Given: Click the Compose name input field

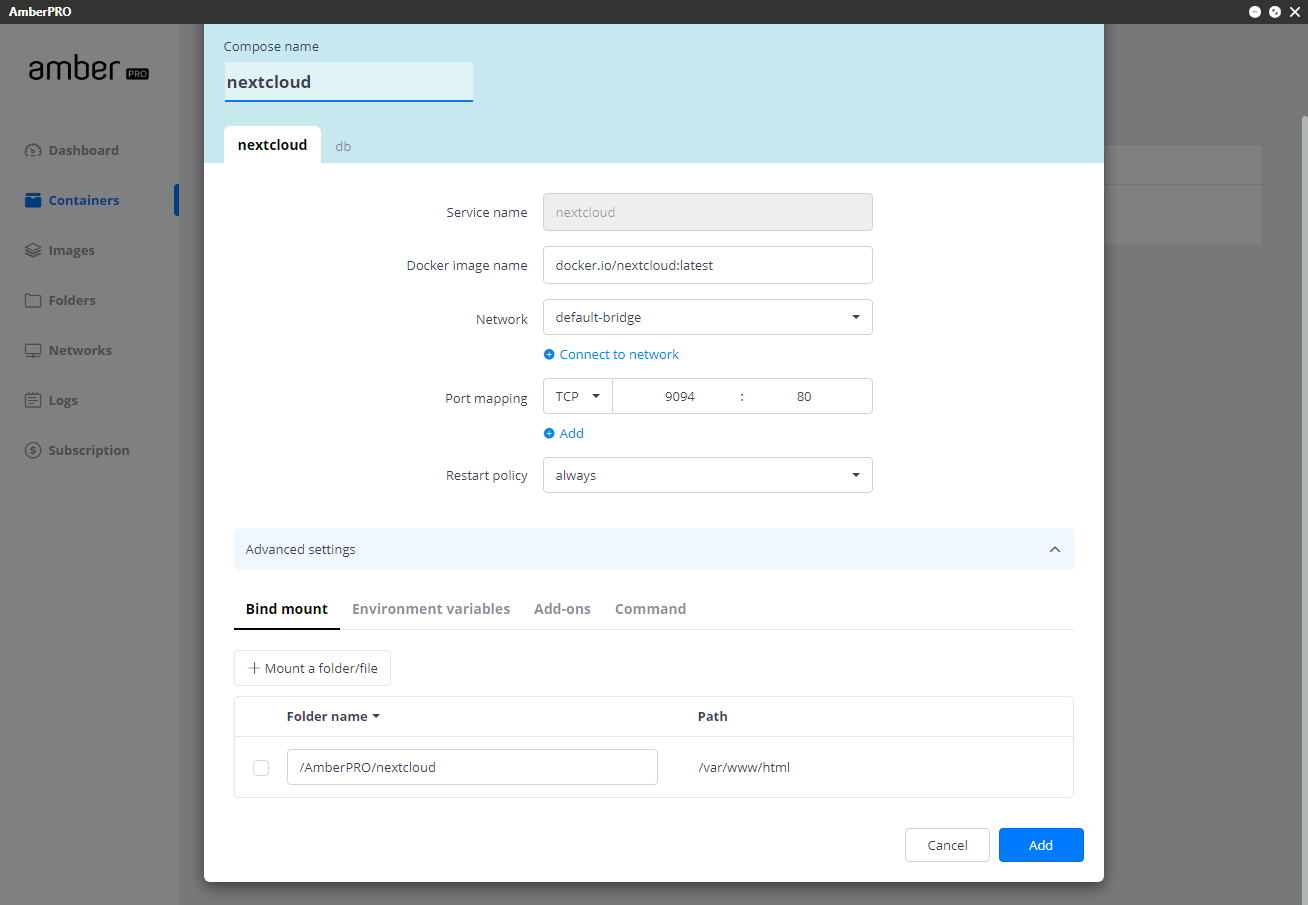Looking at the screenshot, I should 348,82.
